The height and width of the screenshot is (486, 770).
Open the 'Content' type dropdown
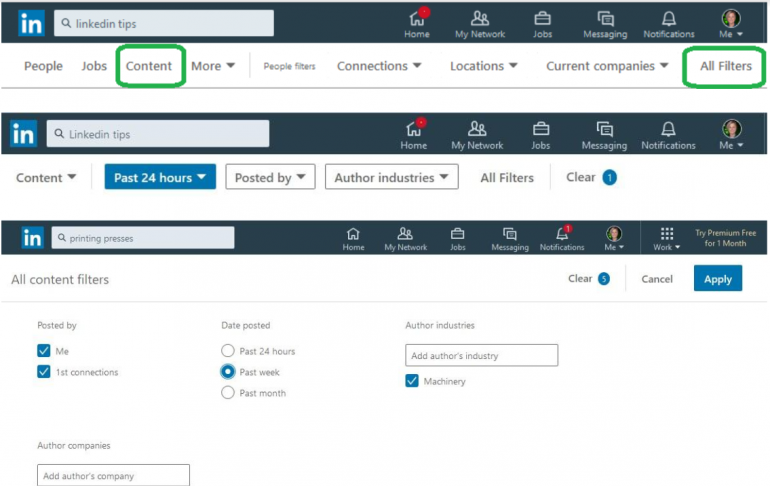(x=46, y=178)
